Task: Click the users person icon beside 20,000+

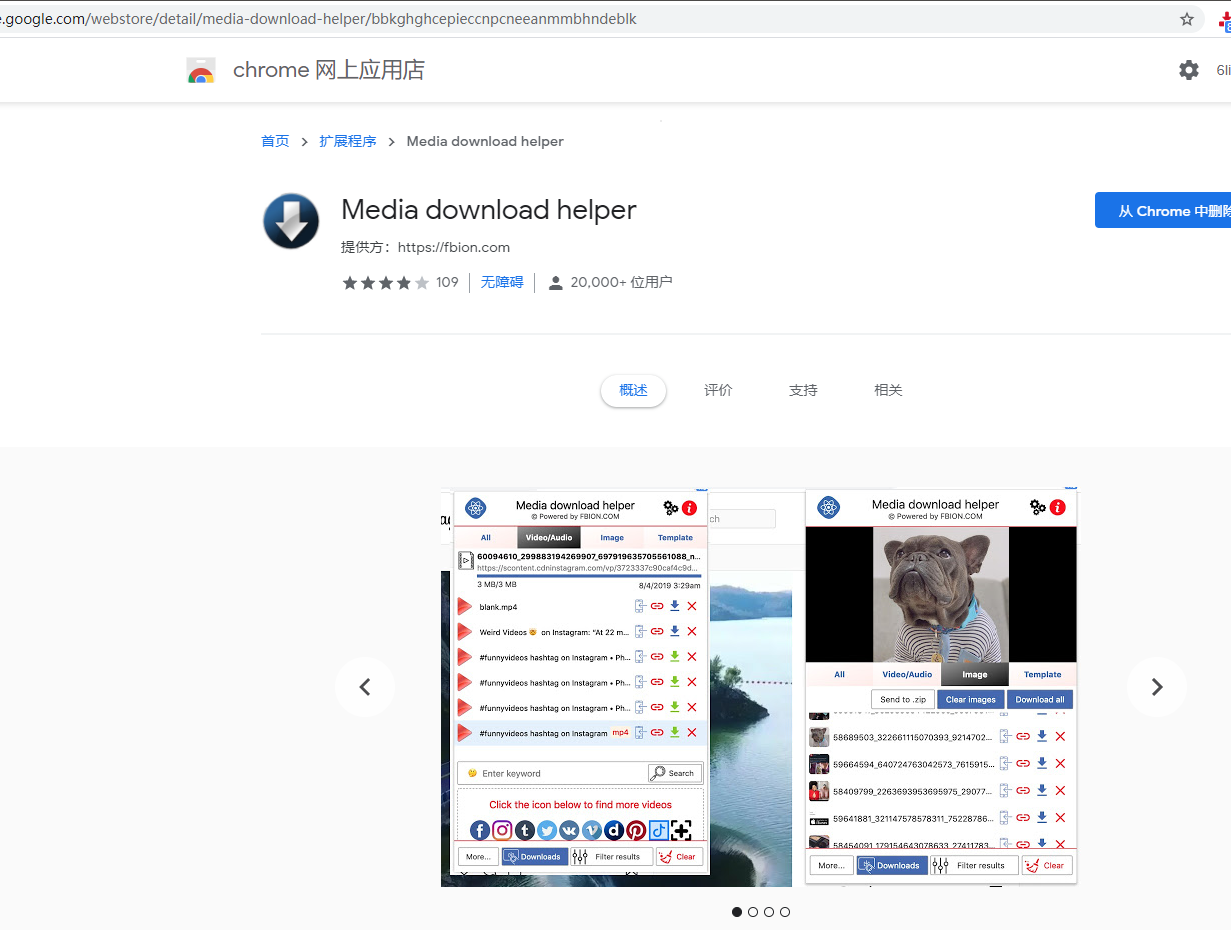Action: coord(555,283)
